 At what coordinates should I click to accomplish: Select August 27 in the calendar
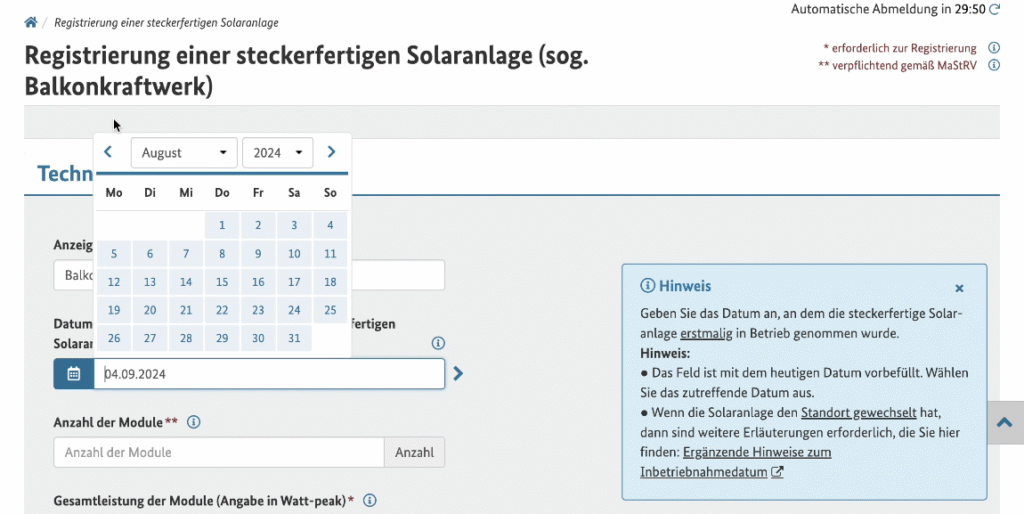click(x=150, y=338)
